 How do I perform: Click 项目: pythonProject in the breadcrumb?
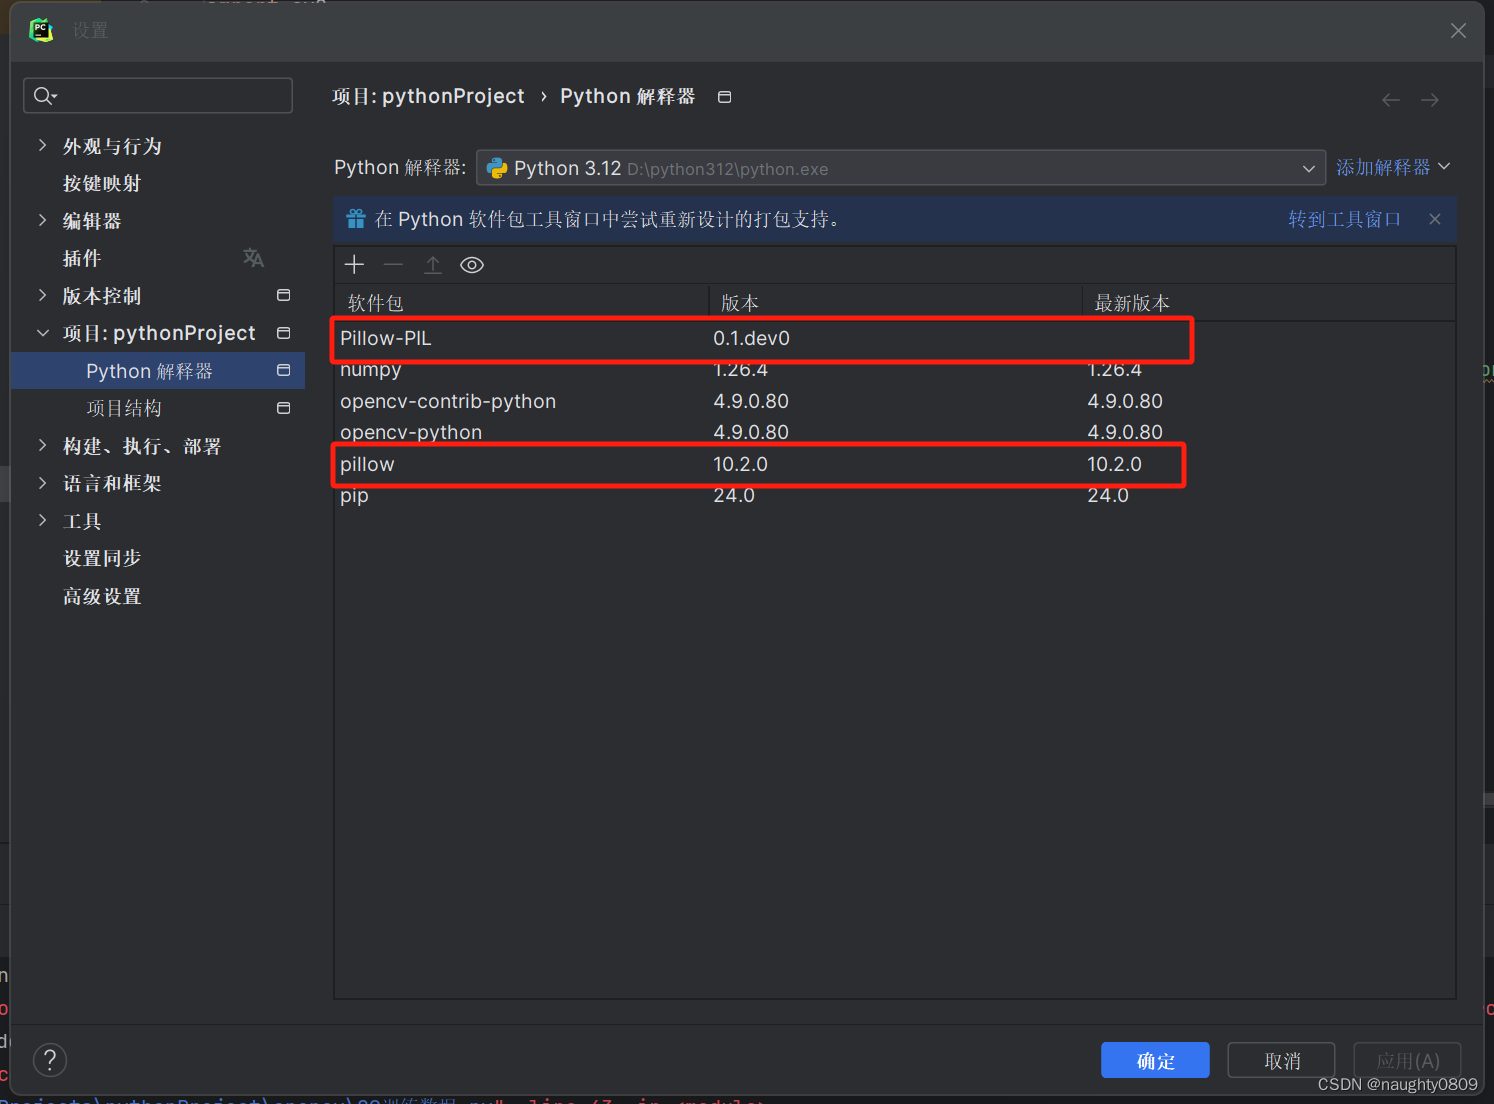point(428,96)
